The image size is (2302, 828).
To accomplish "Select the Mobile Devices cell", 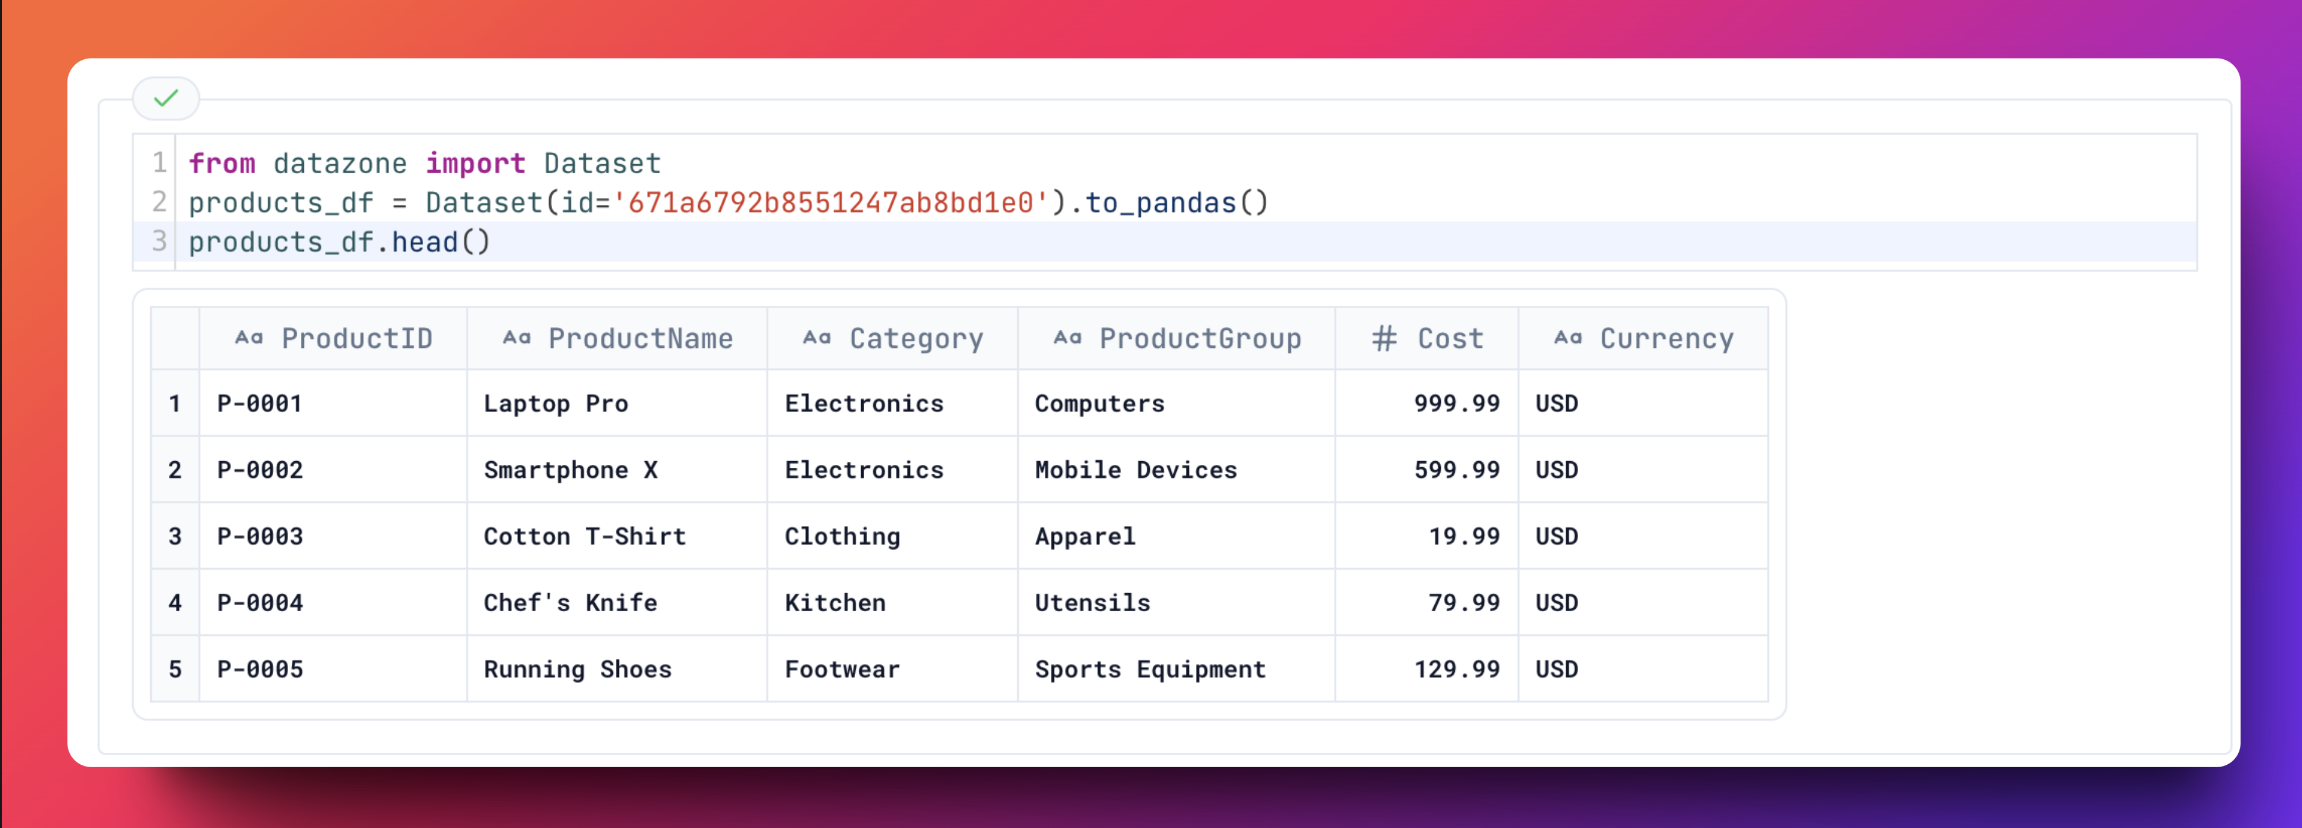I will (1177, 469).
